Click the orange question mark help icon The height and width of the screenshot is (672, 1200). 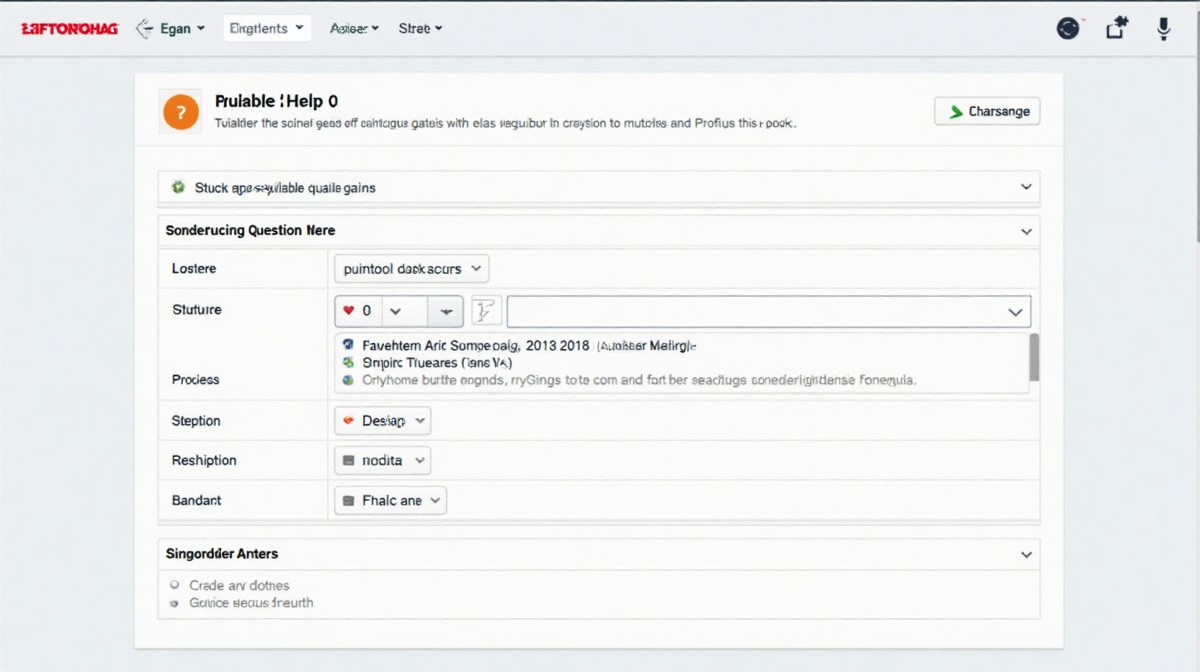[x=180, y=111]
